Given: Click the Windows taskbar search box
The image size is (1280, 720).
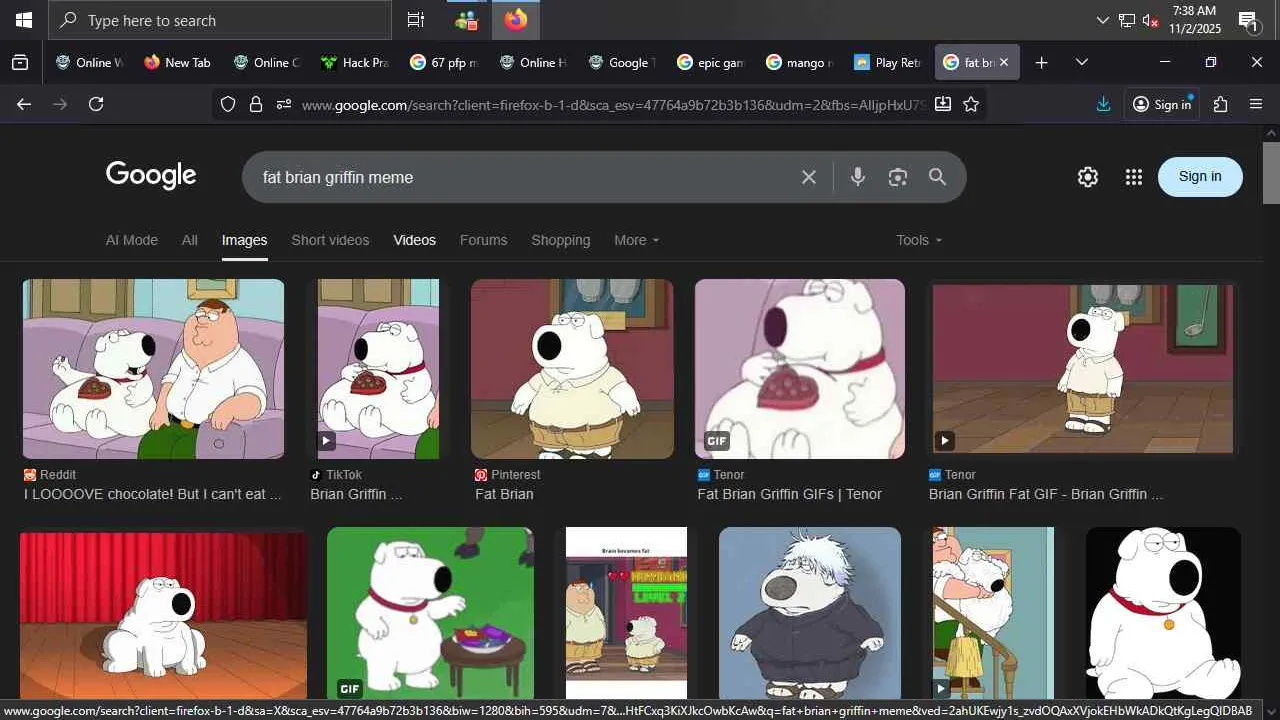Looking at the screenshot, I should point(220,20).
